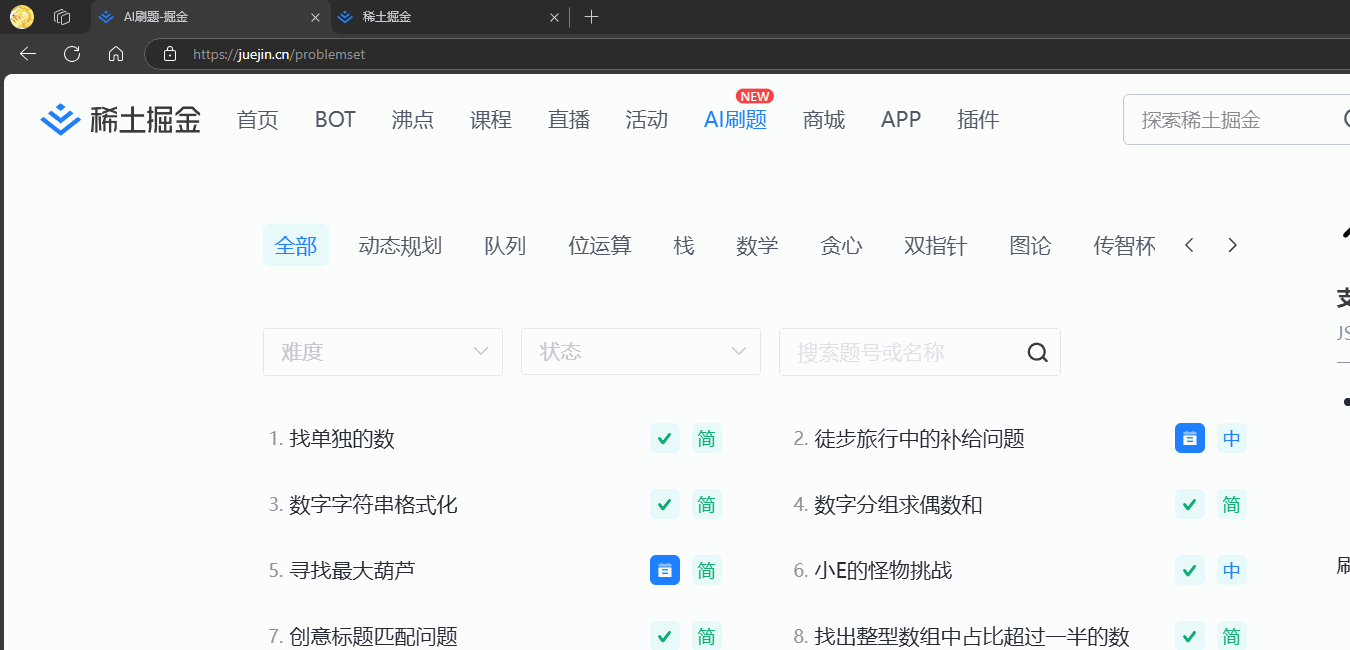The height and width of the screenshot is (650, 1350).
Task: Open the 状态 dropdown
Action: click(640, 352)
